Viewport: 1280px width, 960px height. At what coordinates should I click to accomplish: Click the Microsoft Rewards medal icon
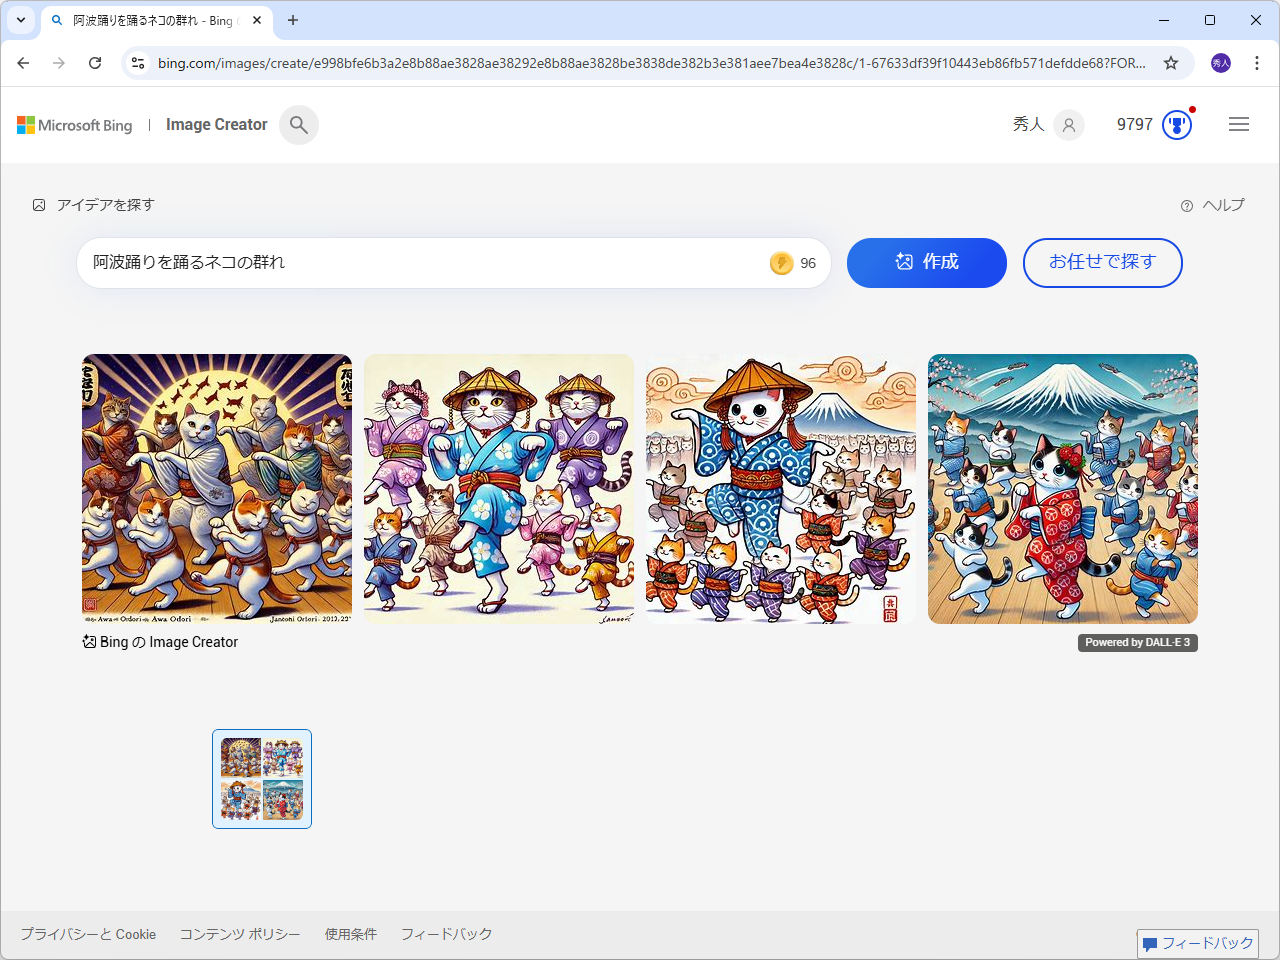pyautogui.click(x=1177, y=124)
